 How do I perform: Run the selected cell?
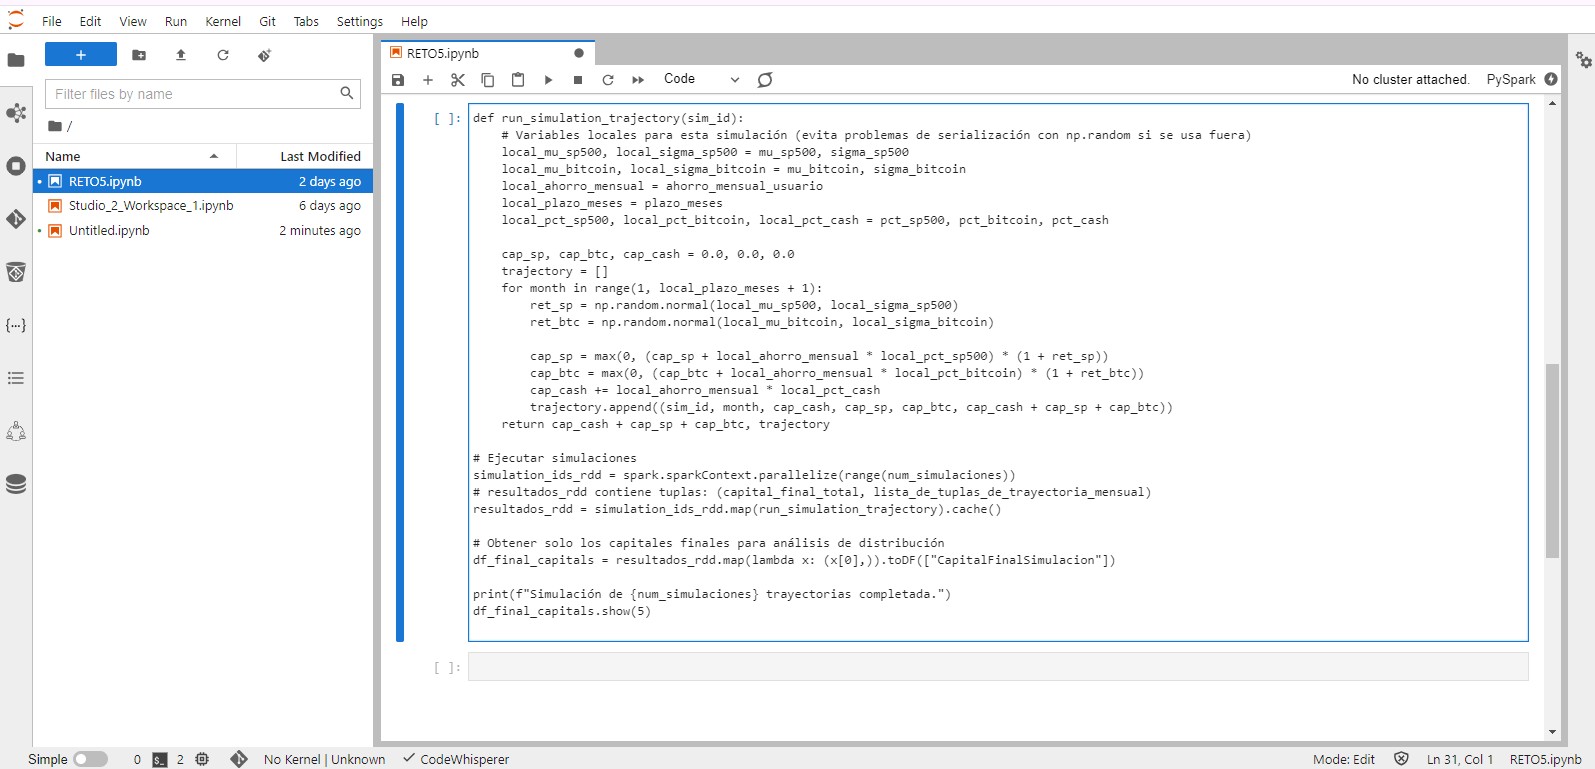pos(548,79)
